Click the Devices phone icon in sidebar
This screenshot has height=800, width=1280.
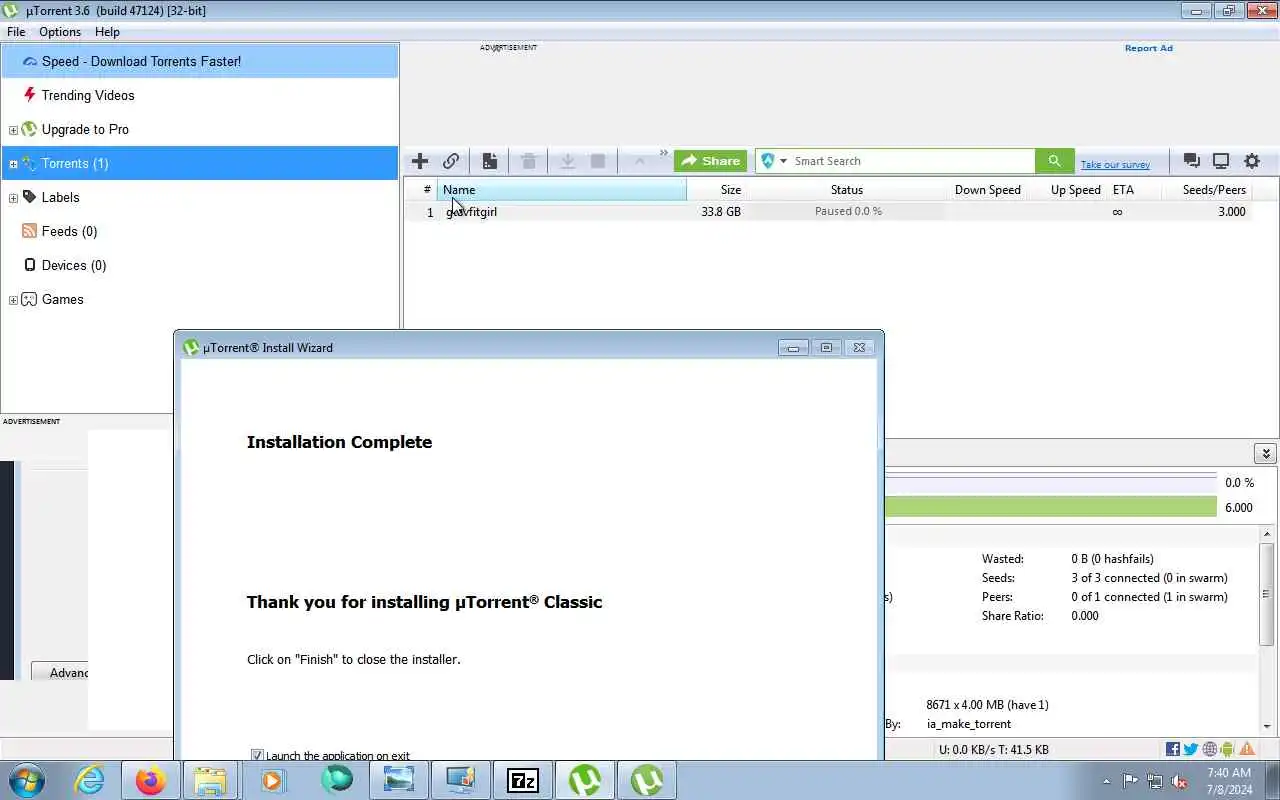click(x=29, y=265)
